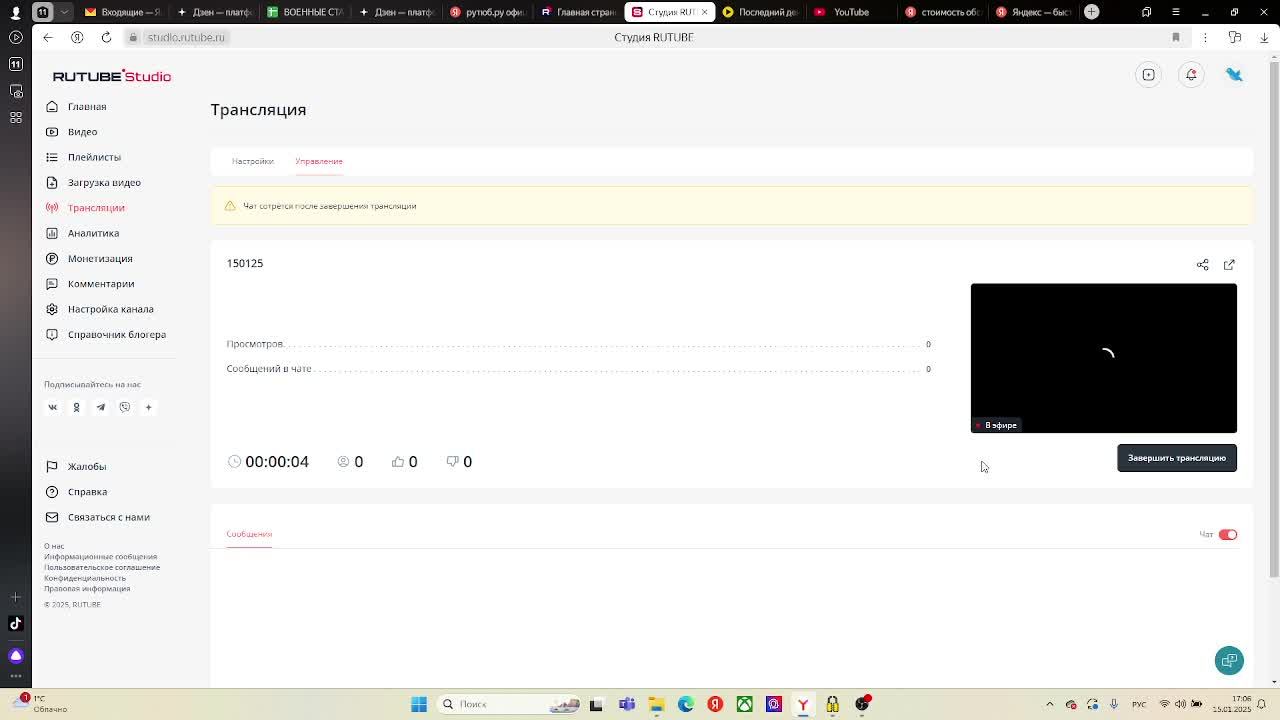Click the Viber social icon

[124, 407]
